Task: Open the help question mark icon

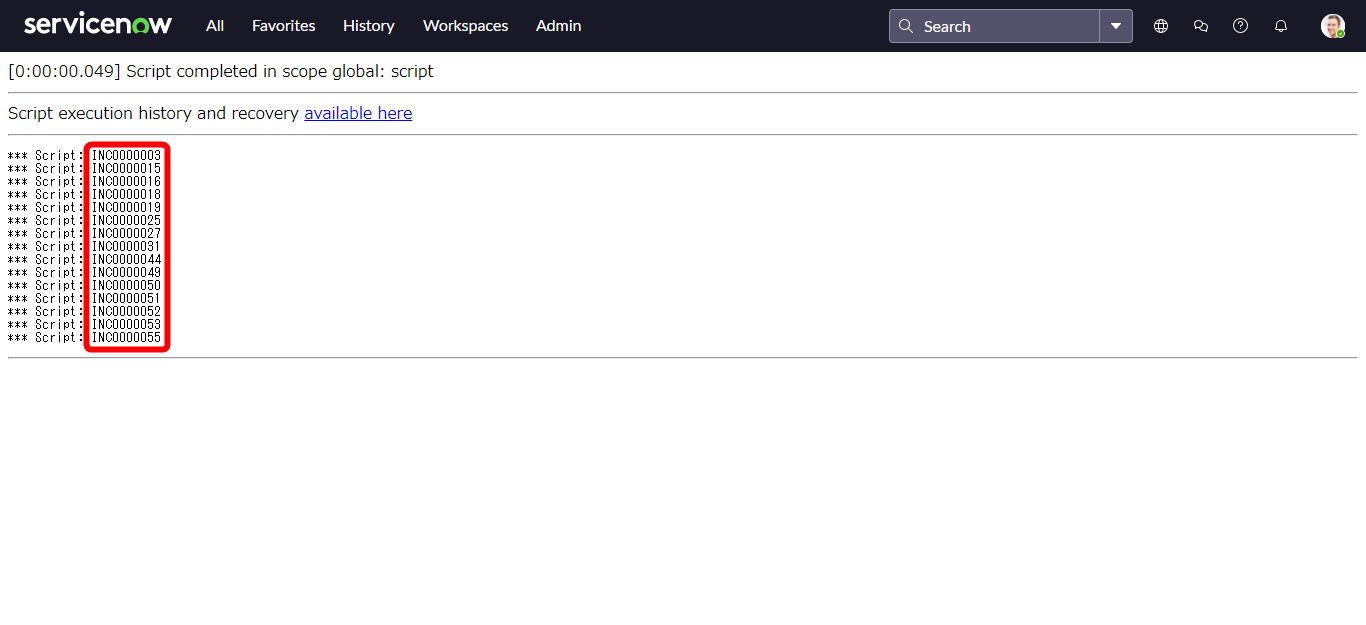Action: point(1240,26)
